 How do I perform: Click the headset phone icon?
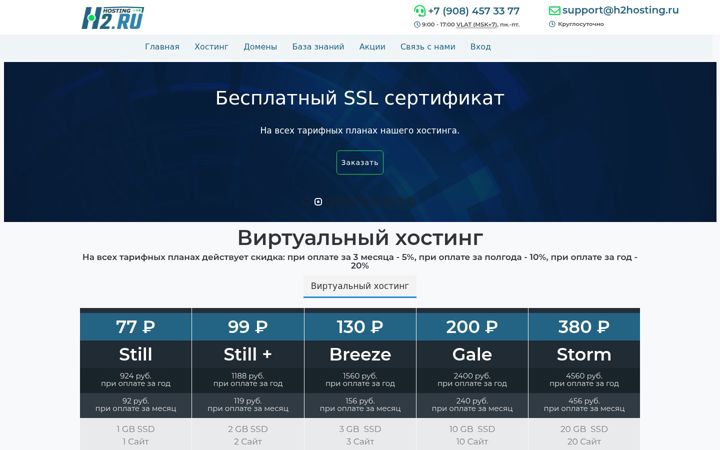419,11
